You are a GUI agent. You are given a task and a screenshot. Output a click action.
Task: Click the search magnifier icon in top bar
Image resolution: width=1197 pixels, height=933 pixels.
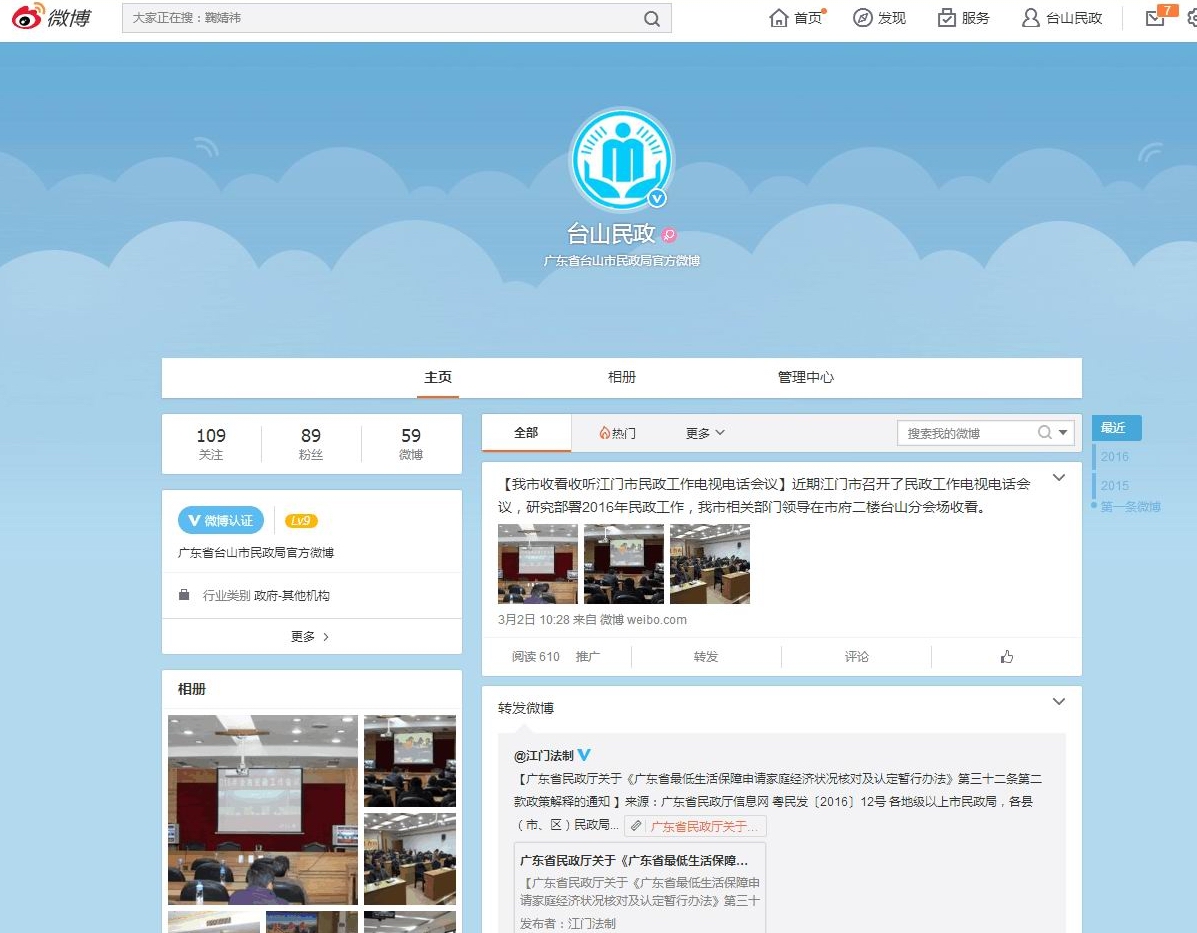coord(651,18)
